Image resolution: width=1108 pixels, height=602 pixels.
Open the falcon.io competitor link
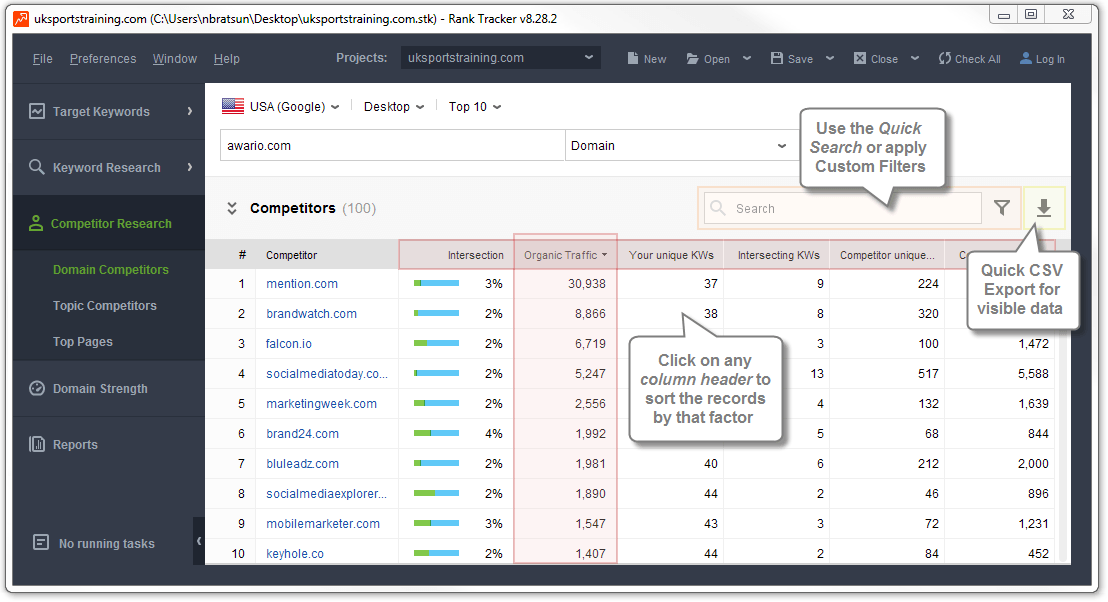(288, 343)
